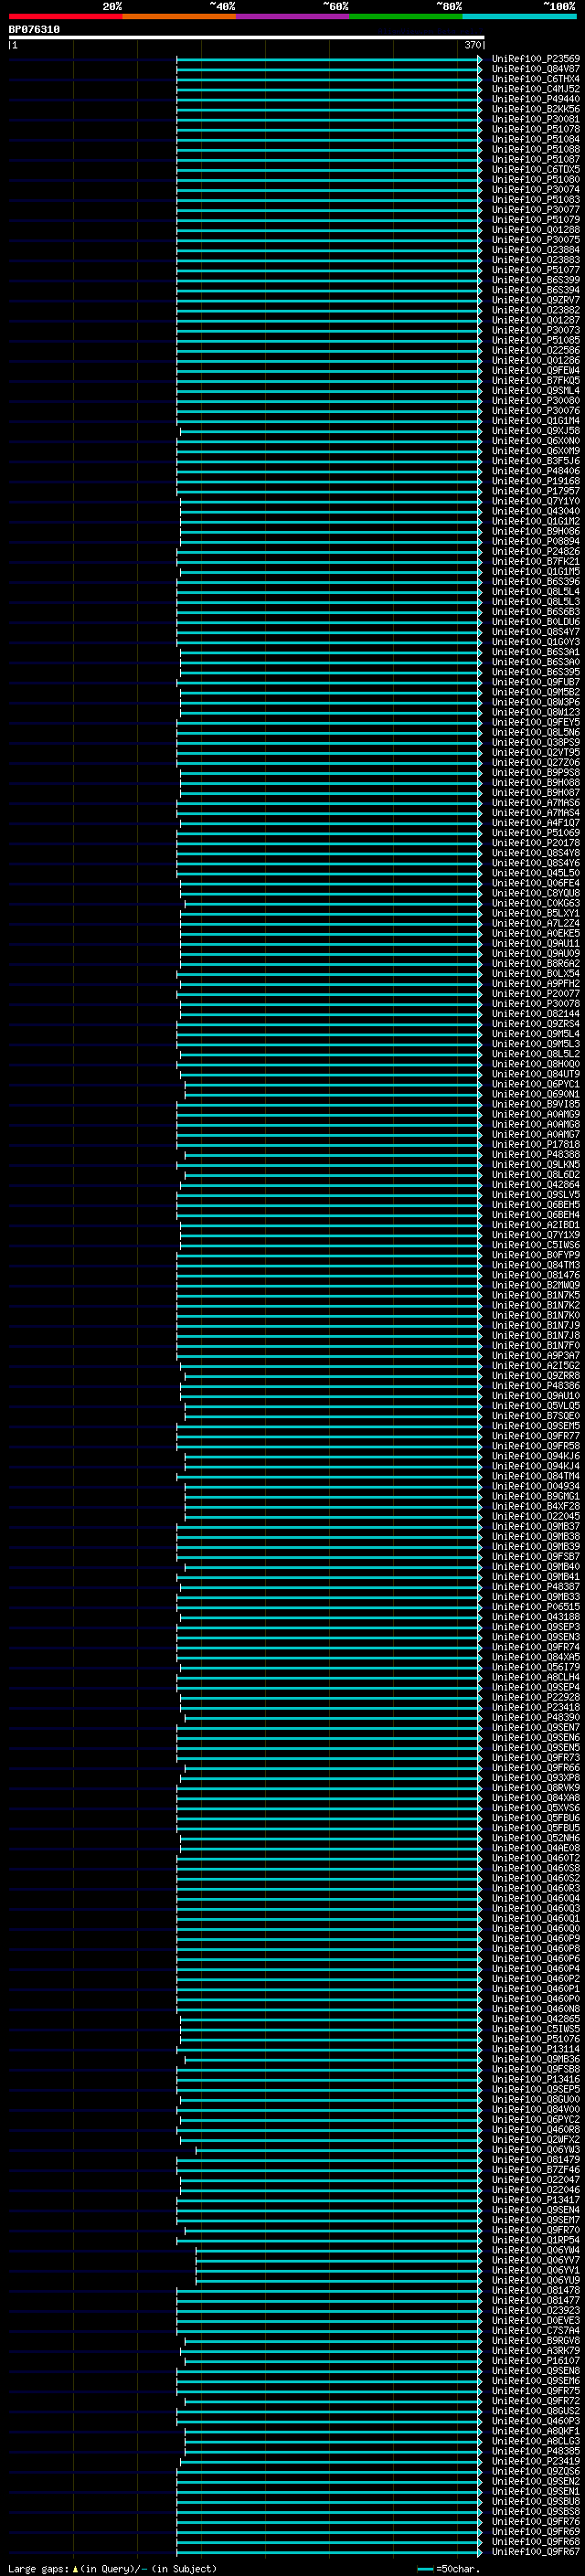Select the UniRef100_P30074 label
Viewport: 585px width, 2576px height.
[536, 189]
